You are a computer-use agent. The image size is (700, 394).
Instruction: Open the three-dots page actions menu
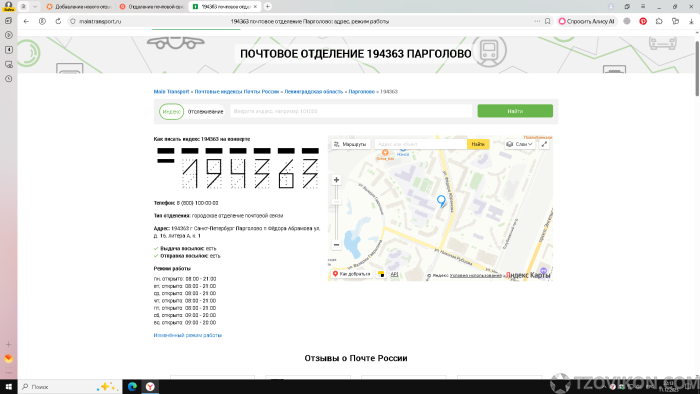(x=537, y=21)
